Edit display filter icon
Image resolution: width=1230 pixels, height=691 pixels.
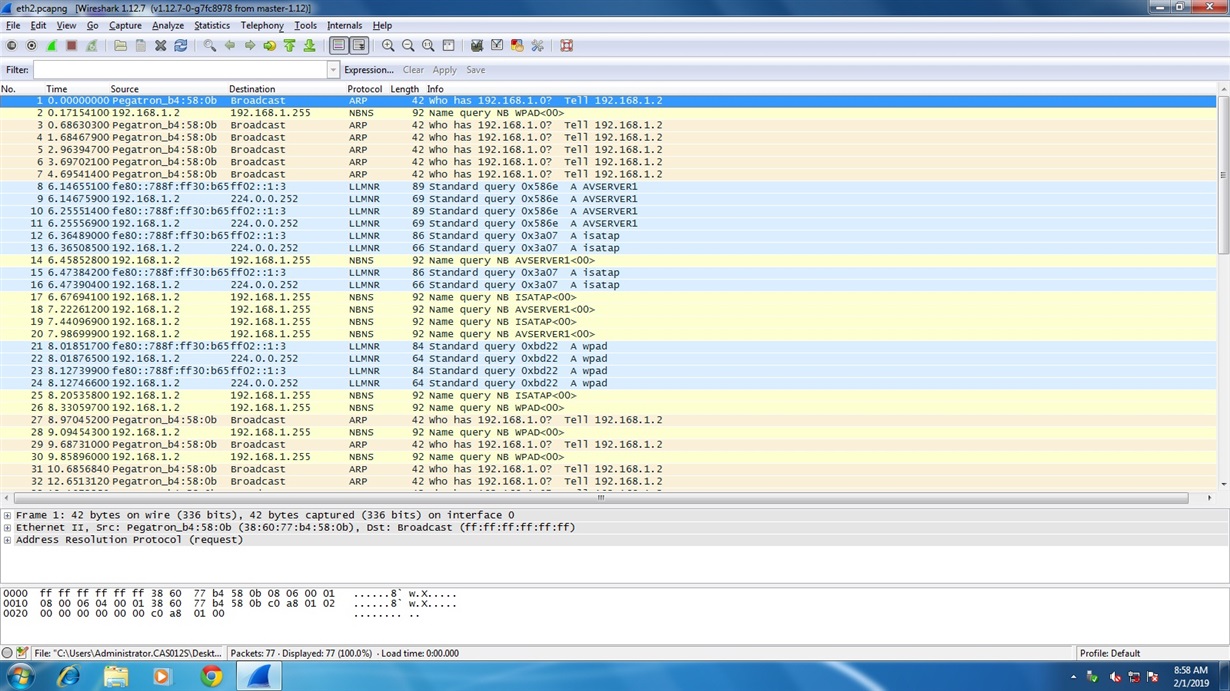click(497, 46)
